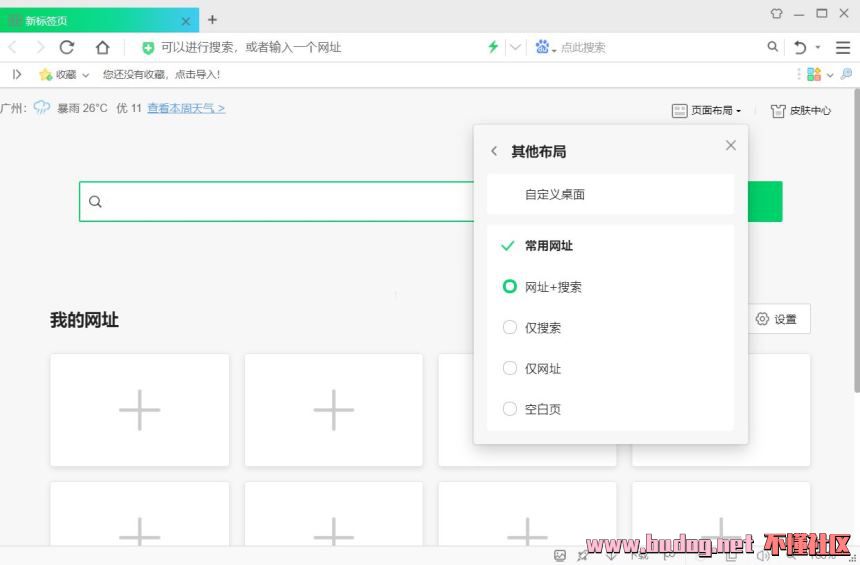Expand the 收藏 favorites dropdown
The image size is (860, 565).
pyautogui.click(x=64, y=75)
